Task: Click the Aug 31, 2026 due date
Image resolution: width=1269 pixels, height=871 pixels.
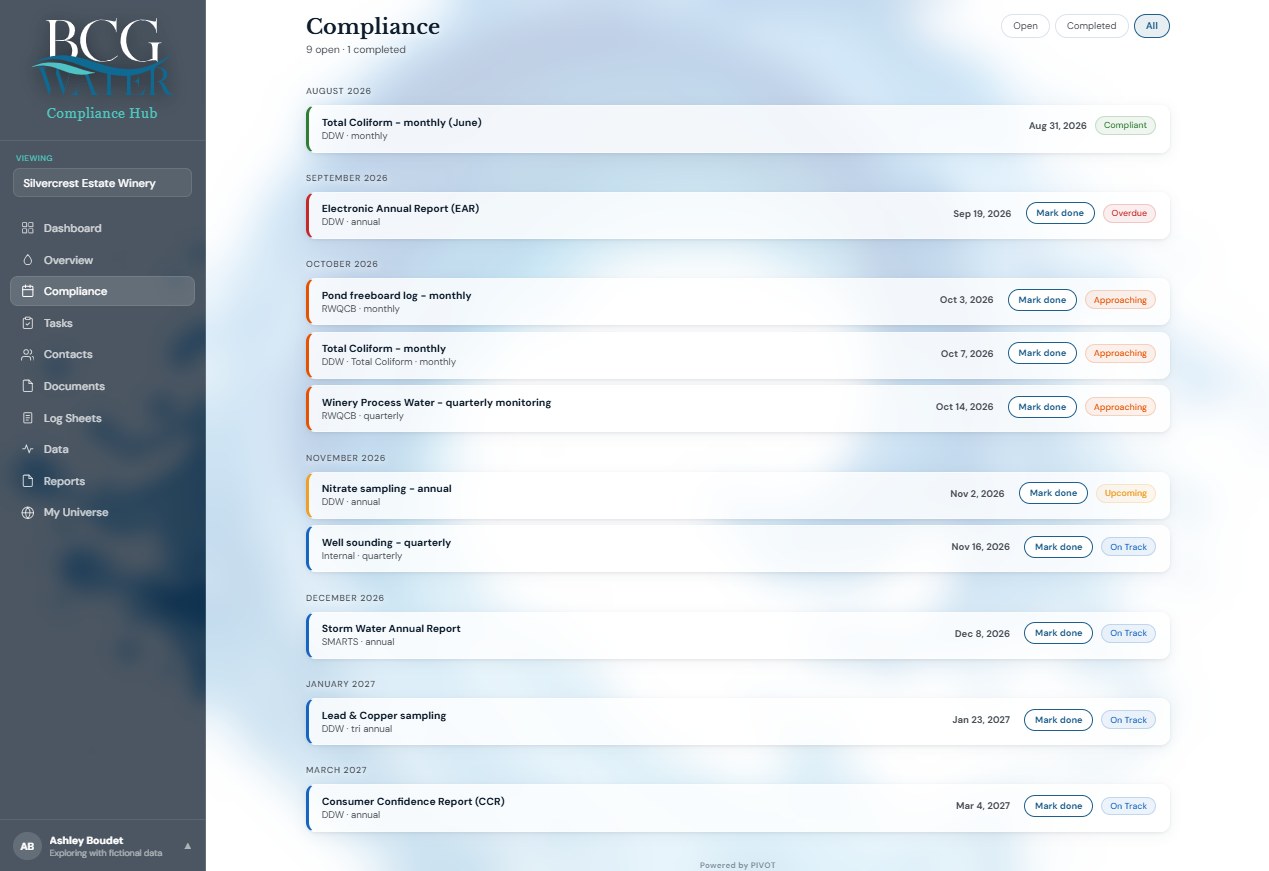Action: click(1057, 126)
